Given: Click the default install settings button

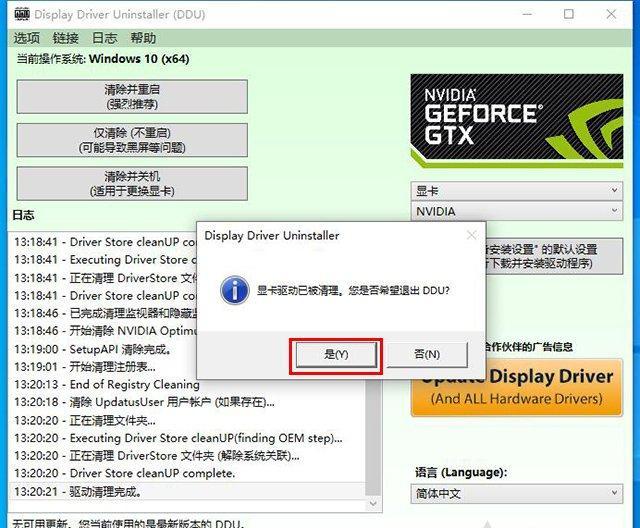Looking at the screenshot, I should [554, 256].
